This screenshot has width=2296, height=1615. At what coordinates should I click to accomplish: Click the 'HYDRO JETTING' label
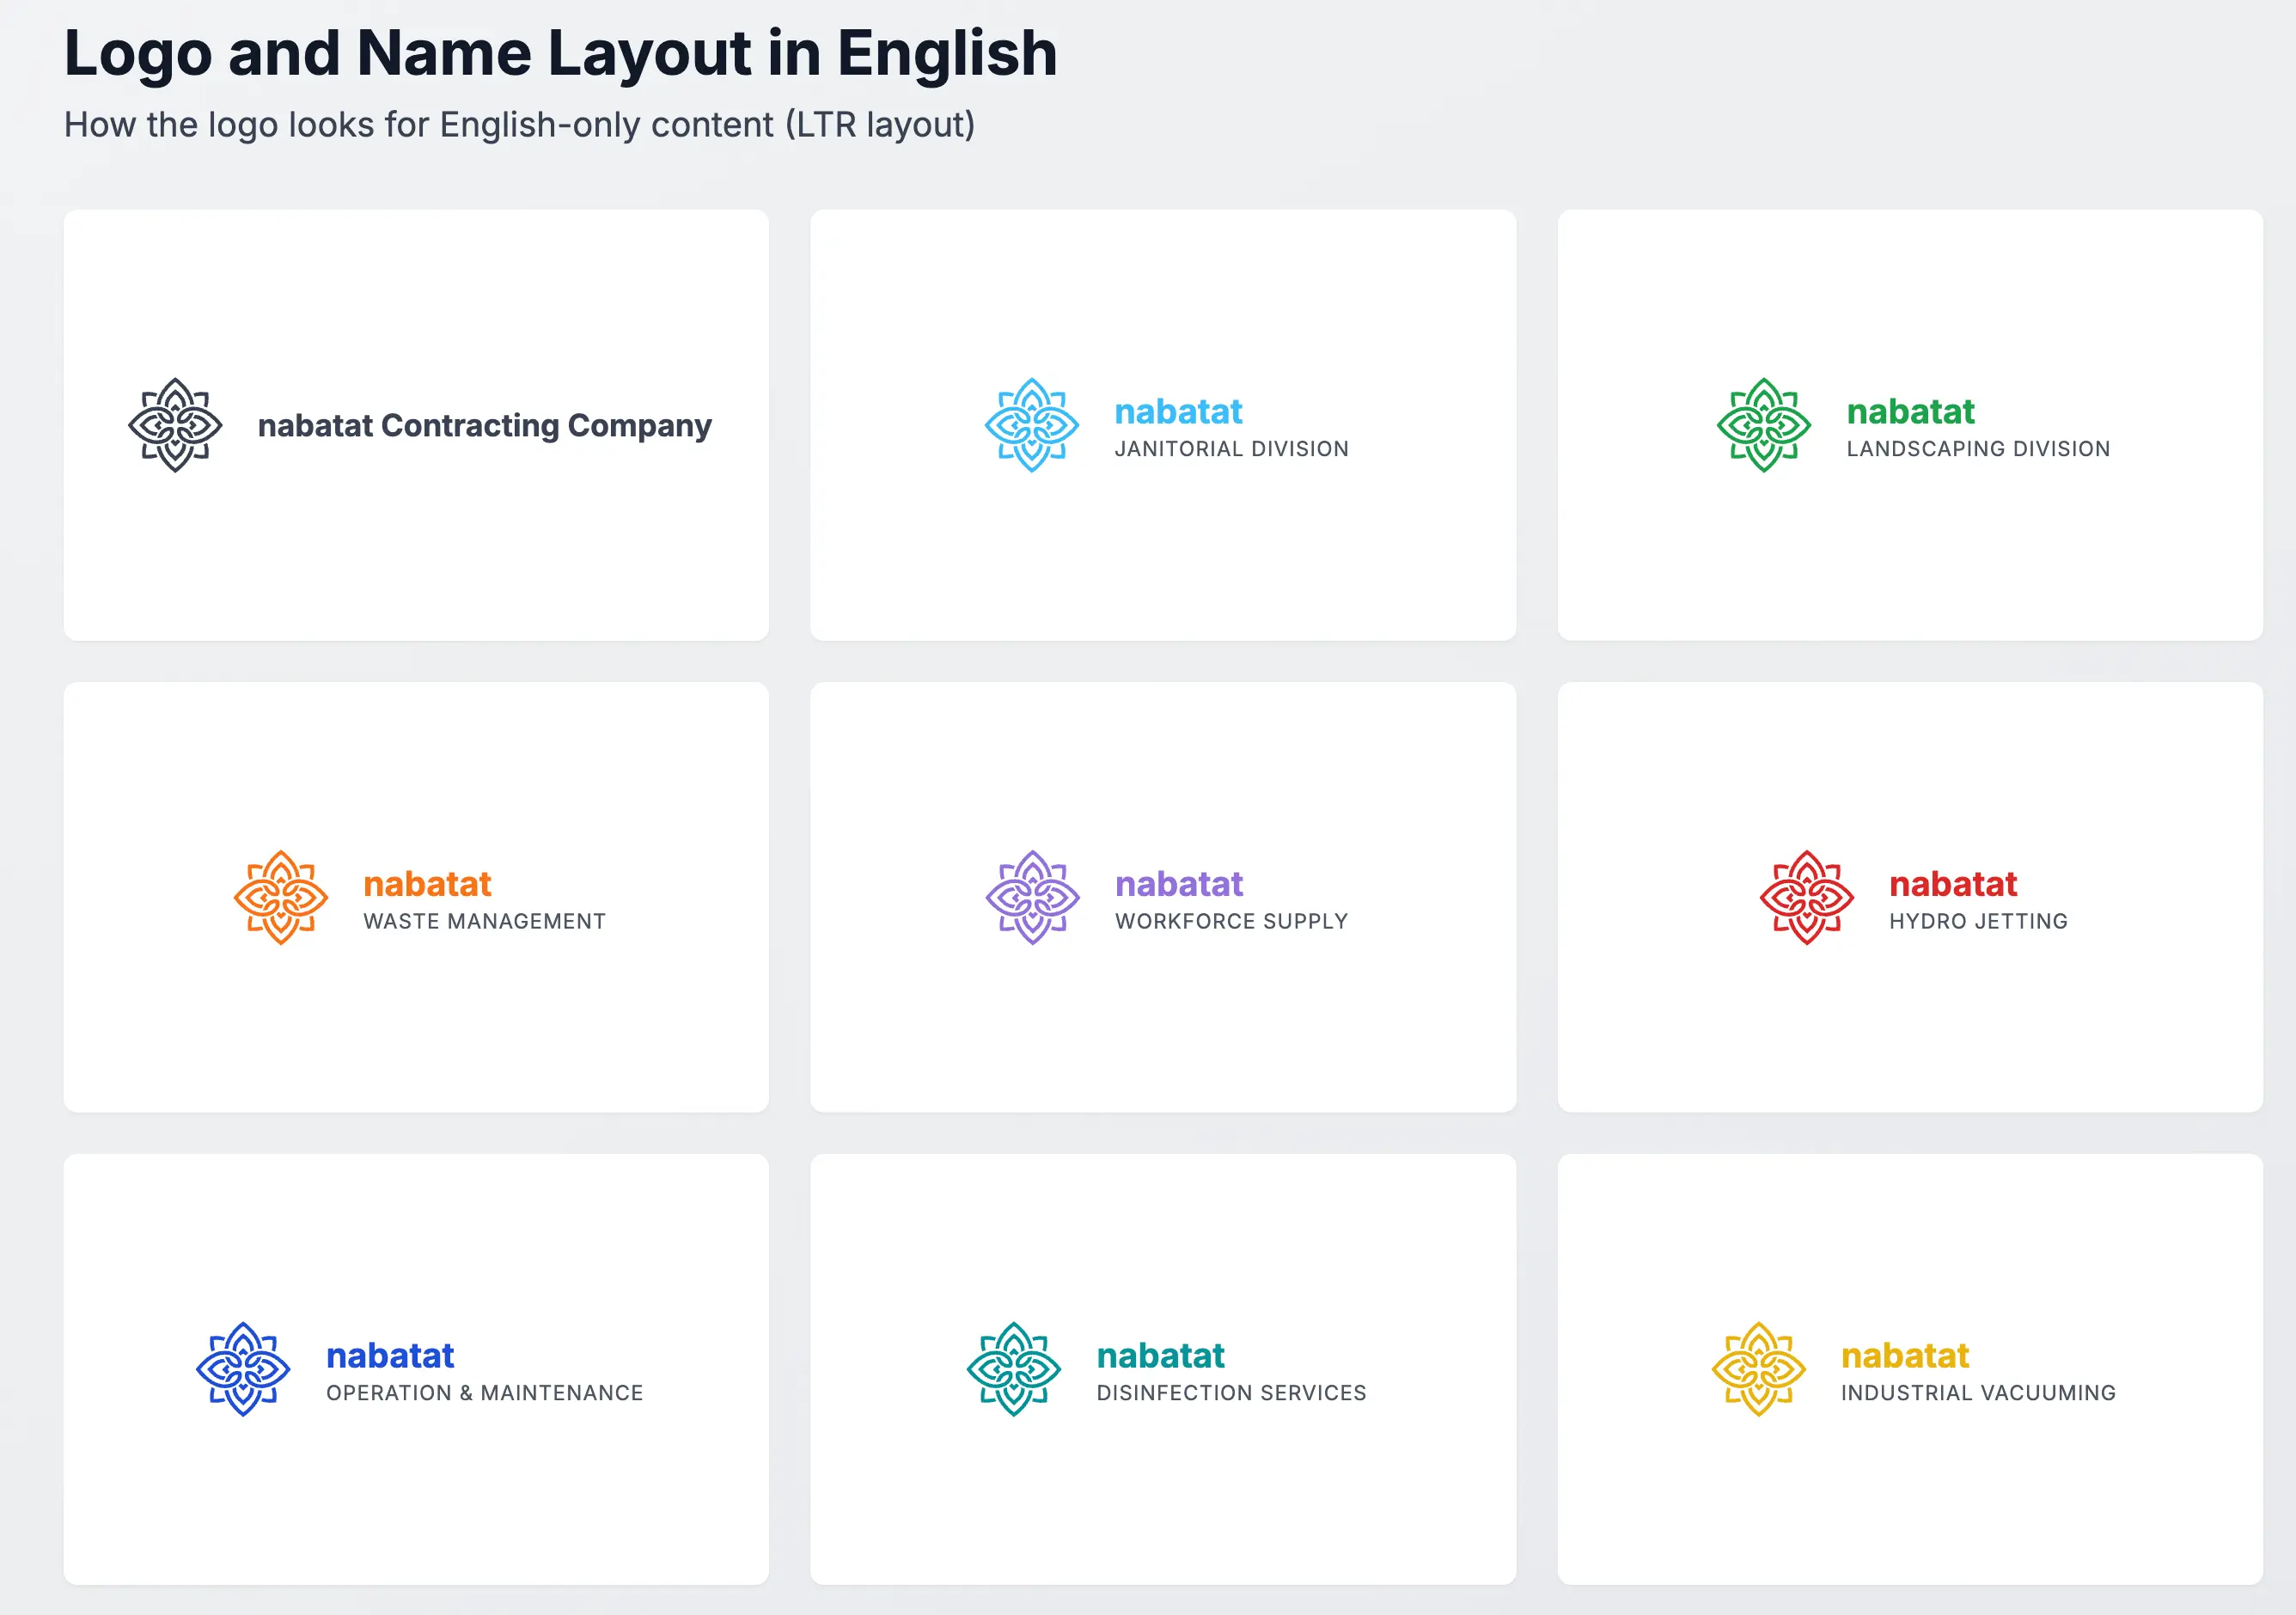click(x=1977, y=921)
